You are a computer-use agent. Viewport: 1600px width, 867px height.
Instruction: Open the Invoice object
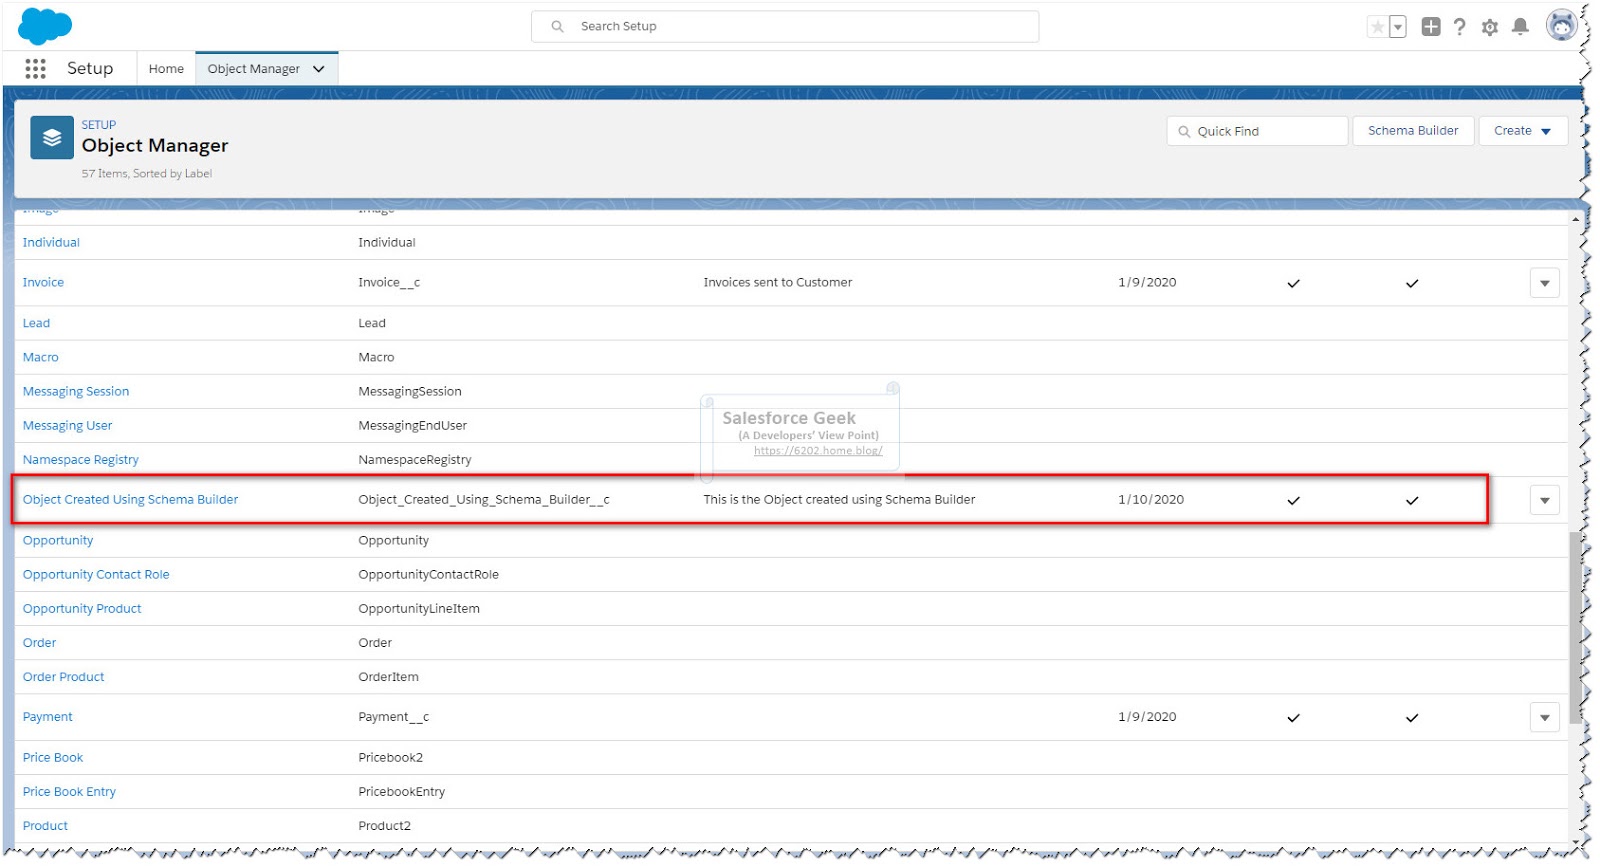click(43, 283)
